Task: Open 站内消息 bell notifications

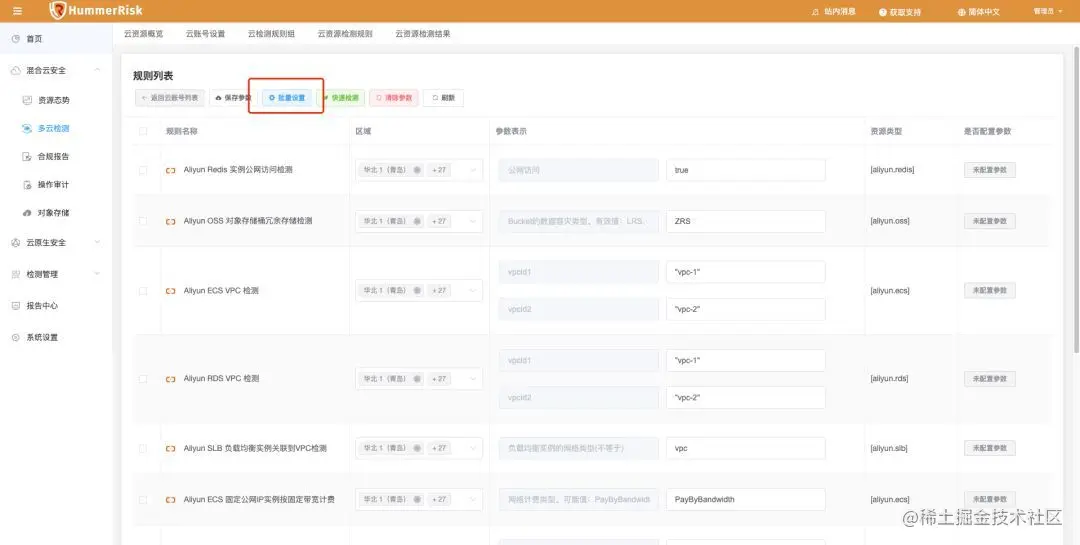Action: (x=833, y=12)
